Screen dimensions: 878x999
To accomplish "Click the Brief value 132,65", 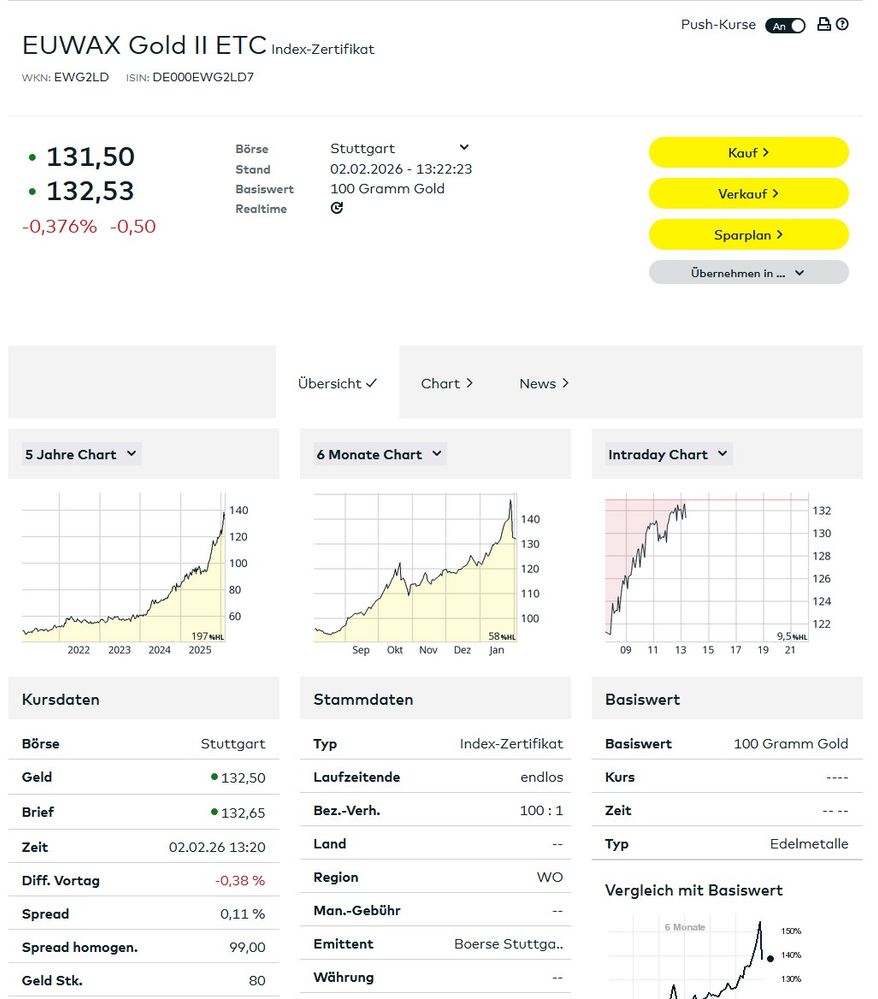I will pyautogui.click(x=243, y=813).
